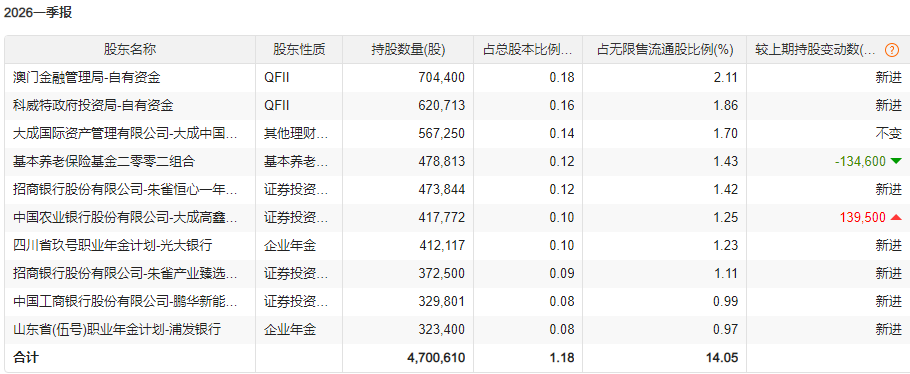Click float ratio 1.11
The height and width of the screenshot is (374, 910).
726,273
